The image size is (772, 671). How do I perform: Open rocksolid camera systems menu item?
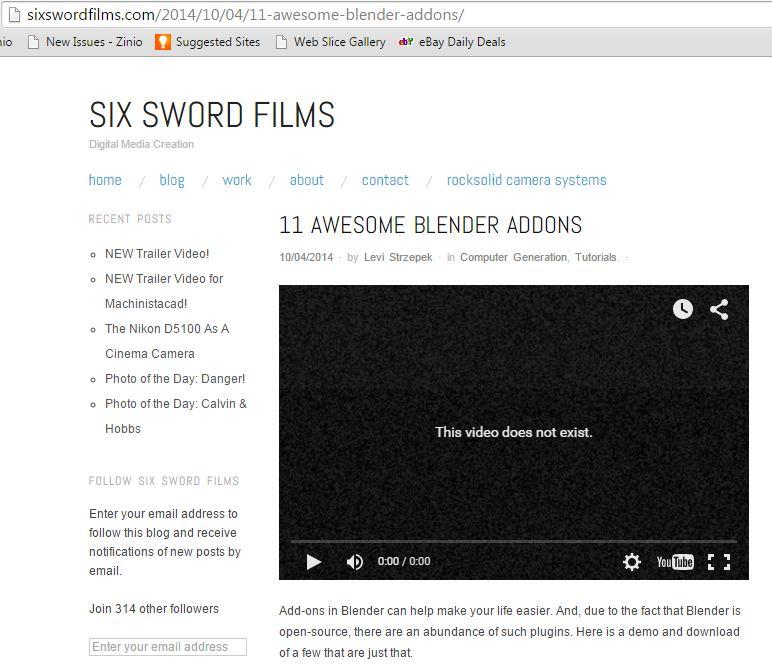pos(527,180)
